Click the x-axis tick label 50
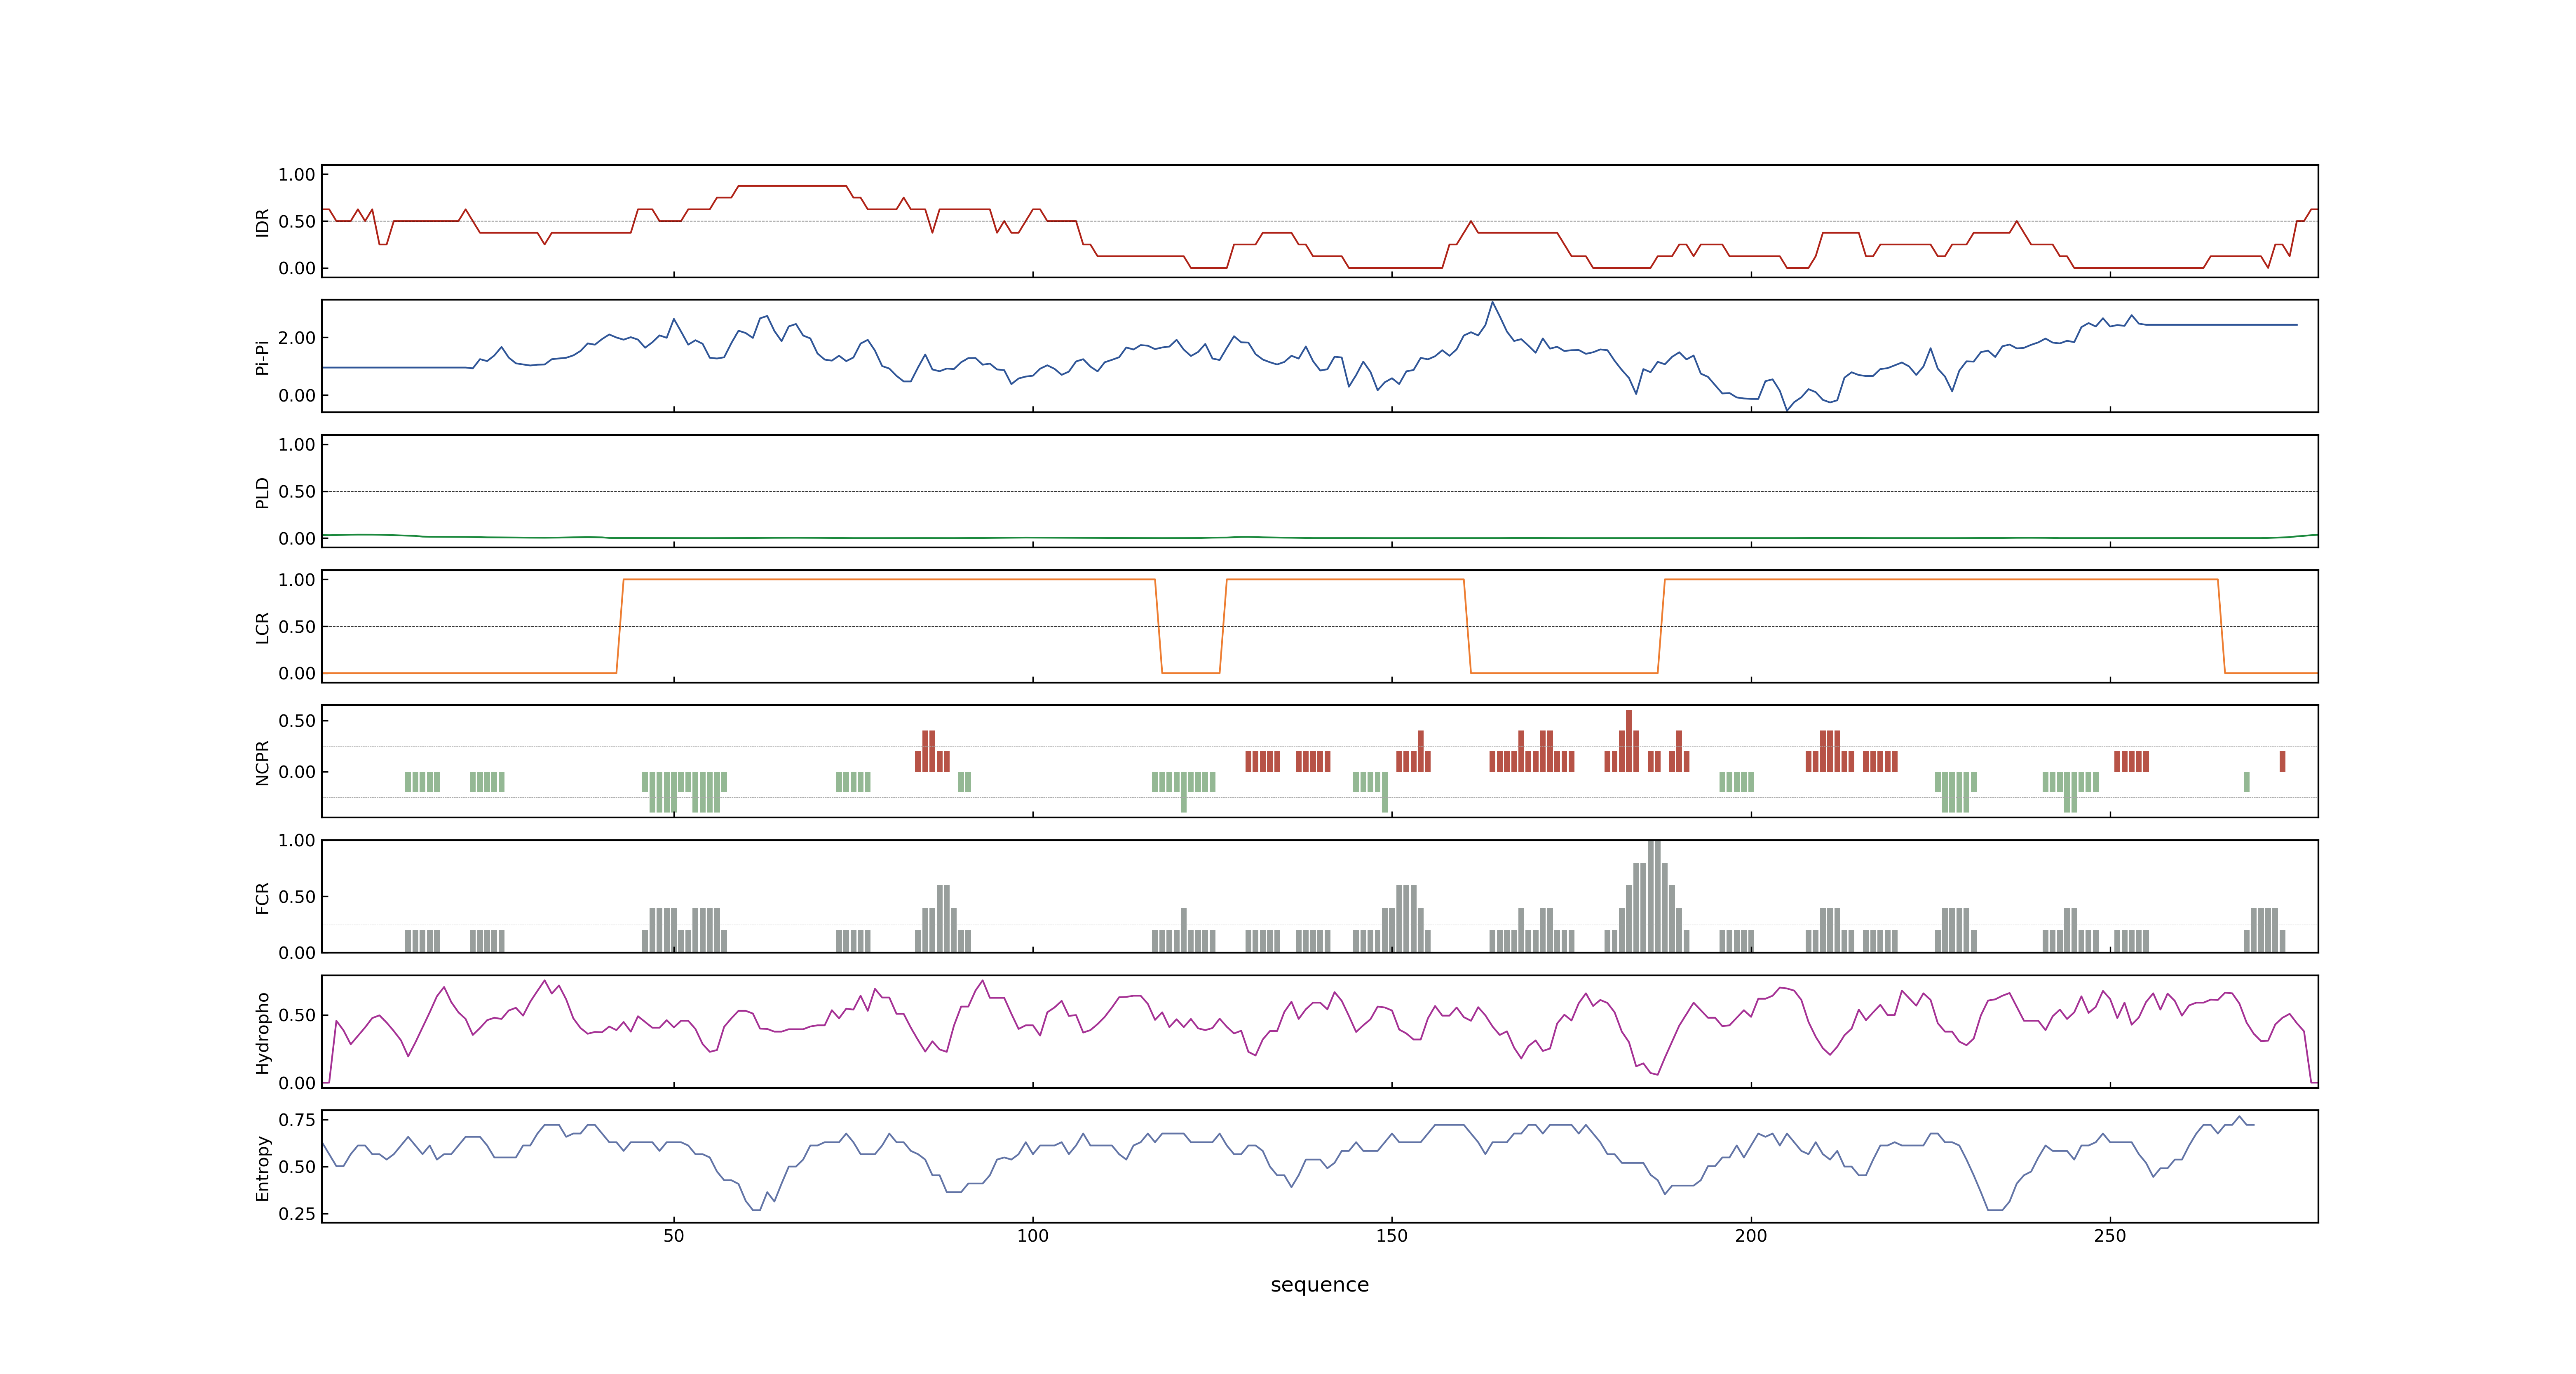 [x=674, y=1236]
